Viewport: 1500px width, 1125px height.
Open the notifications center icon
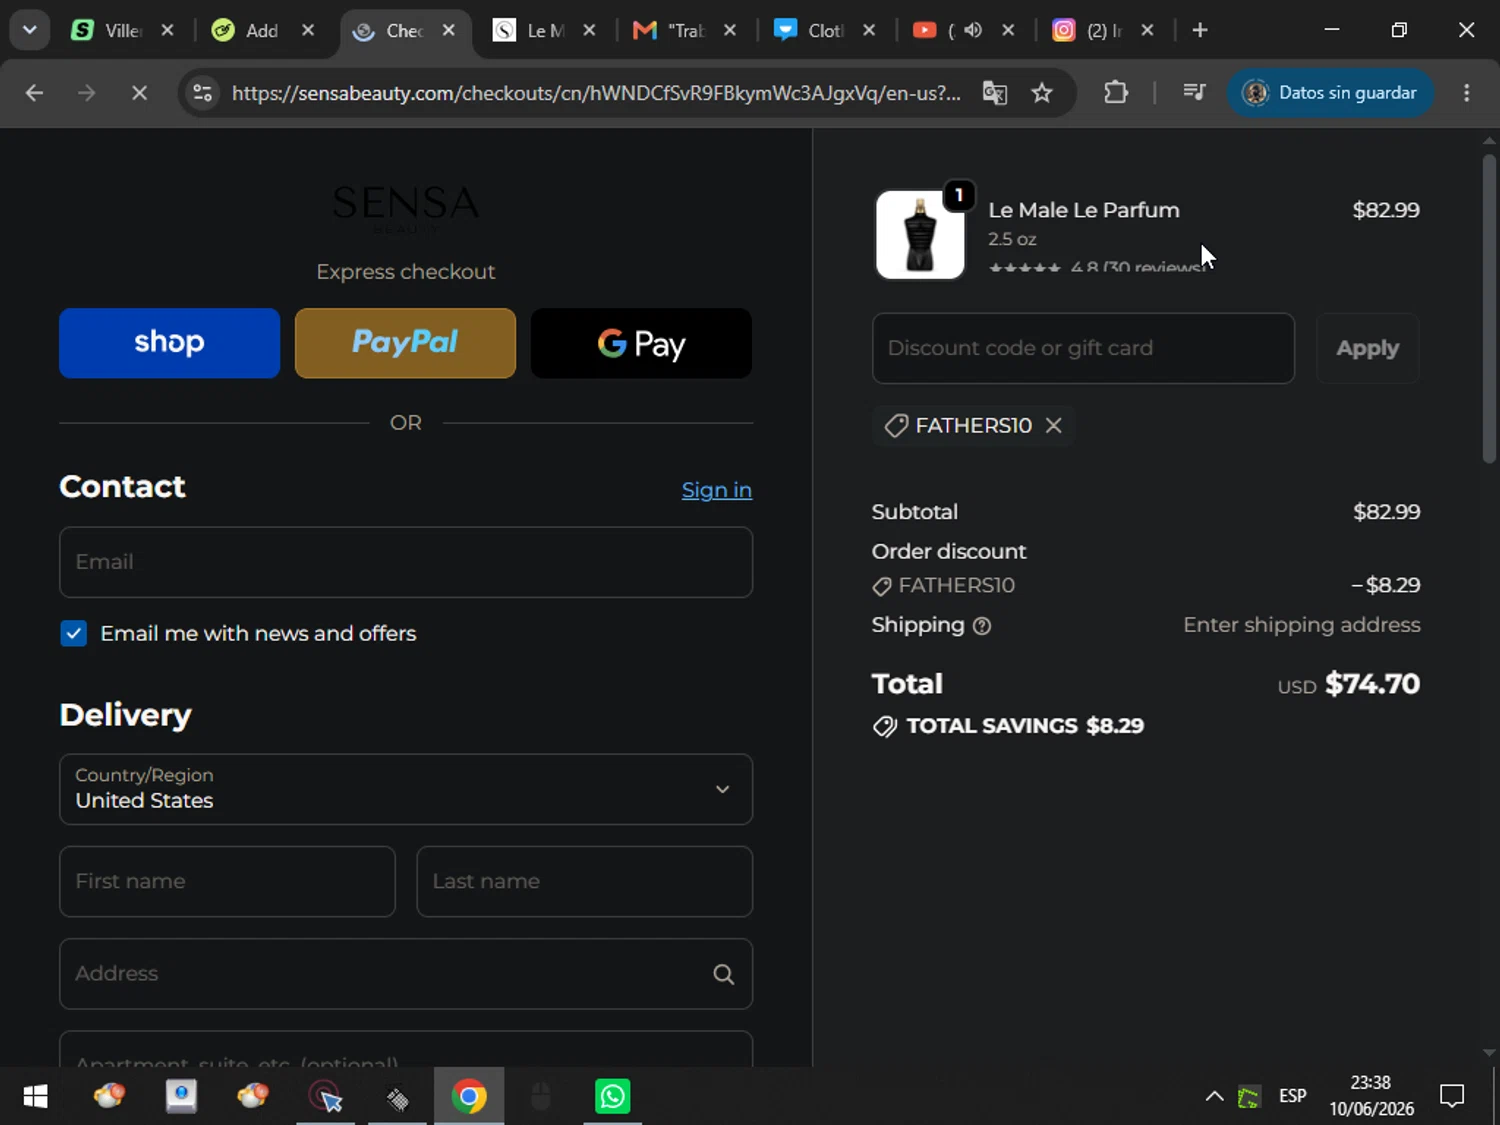(x=1452, y=1096)
